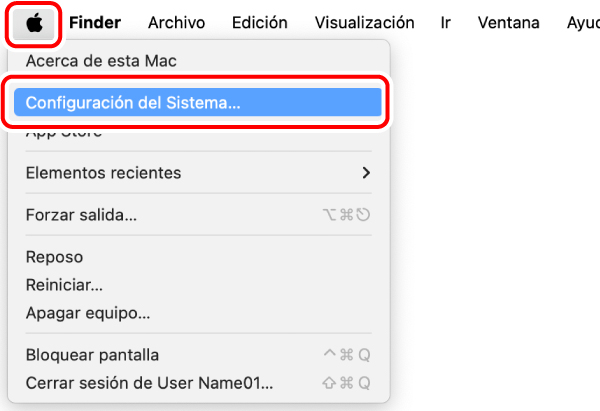Open the Ir menu
600x411 pixels.
[x=445, y=22]
